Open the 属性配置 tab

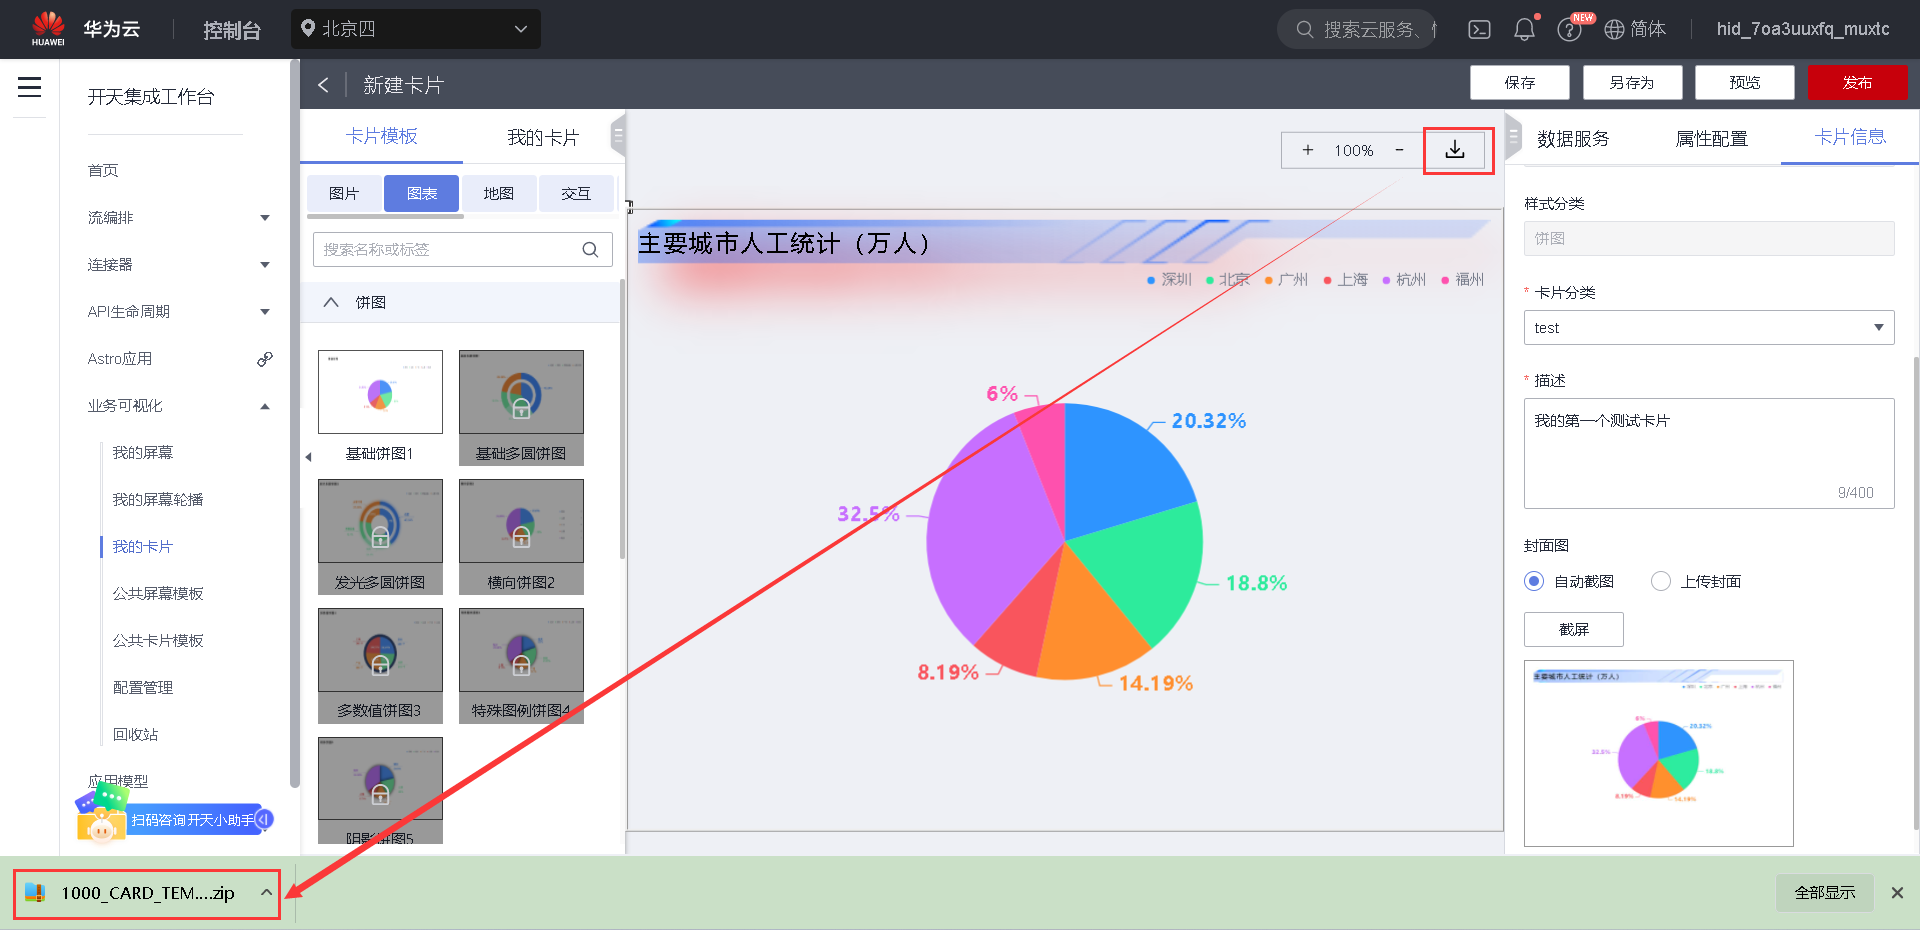pos(1712,139)
